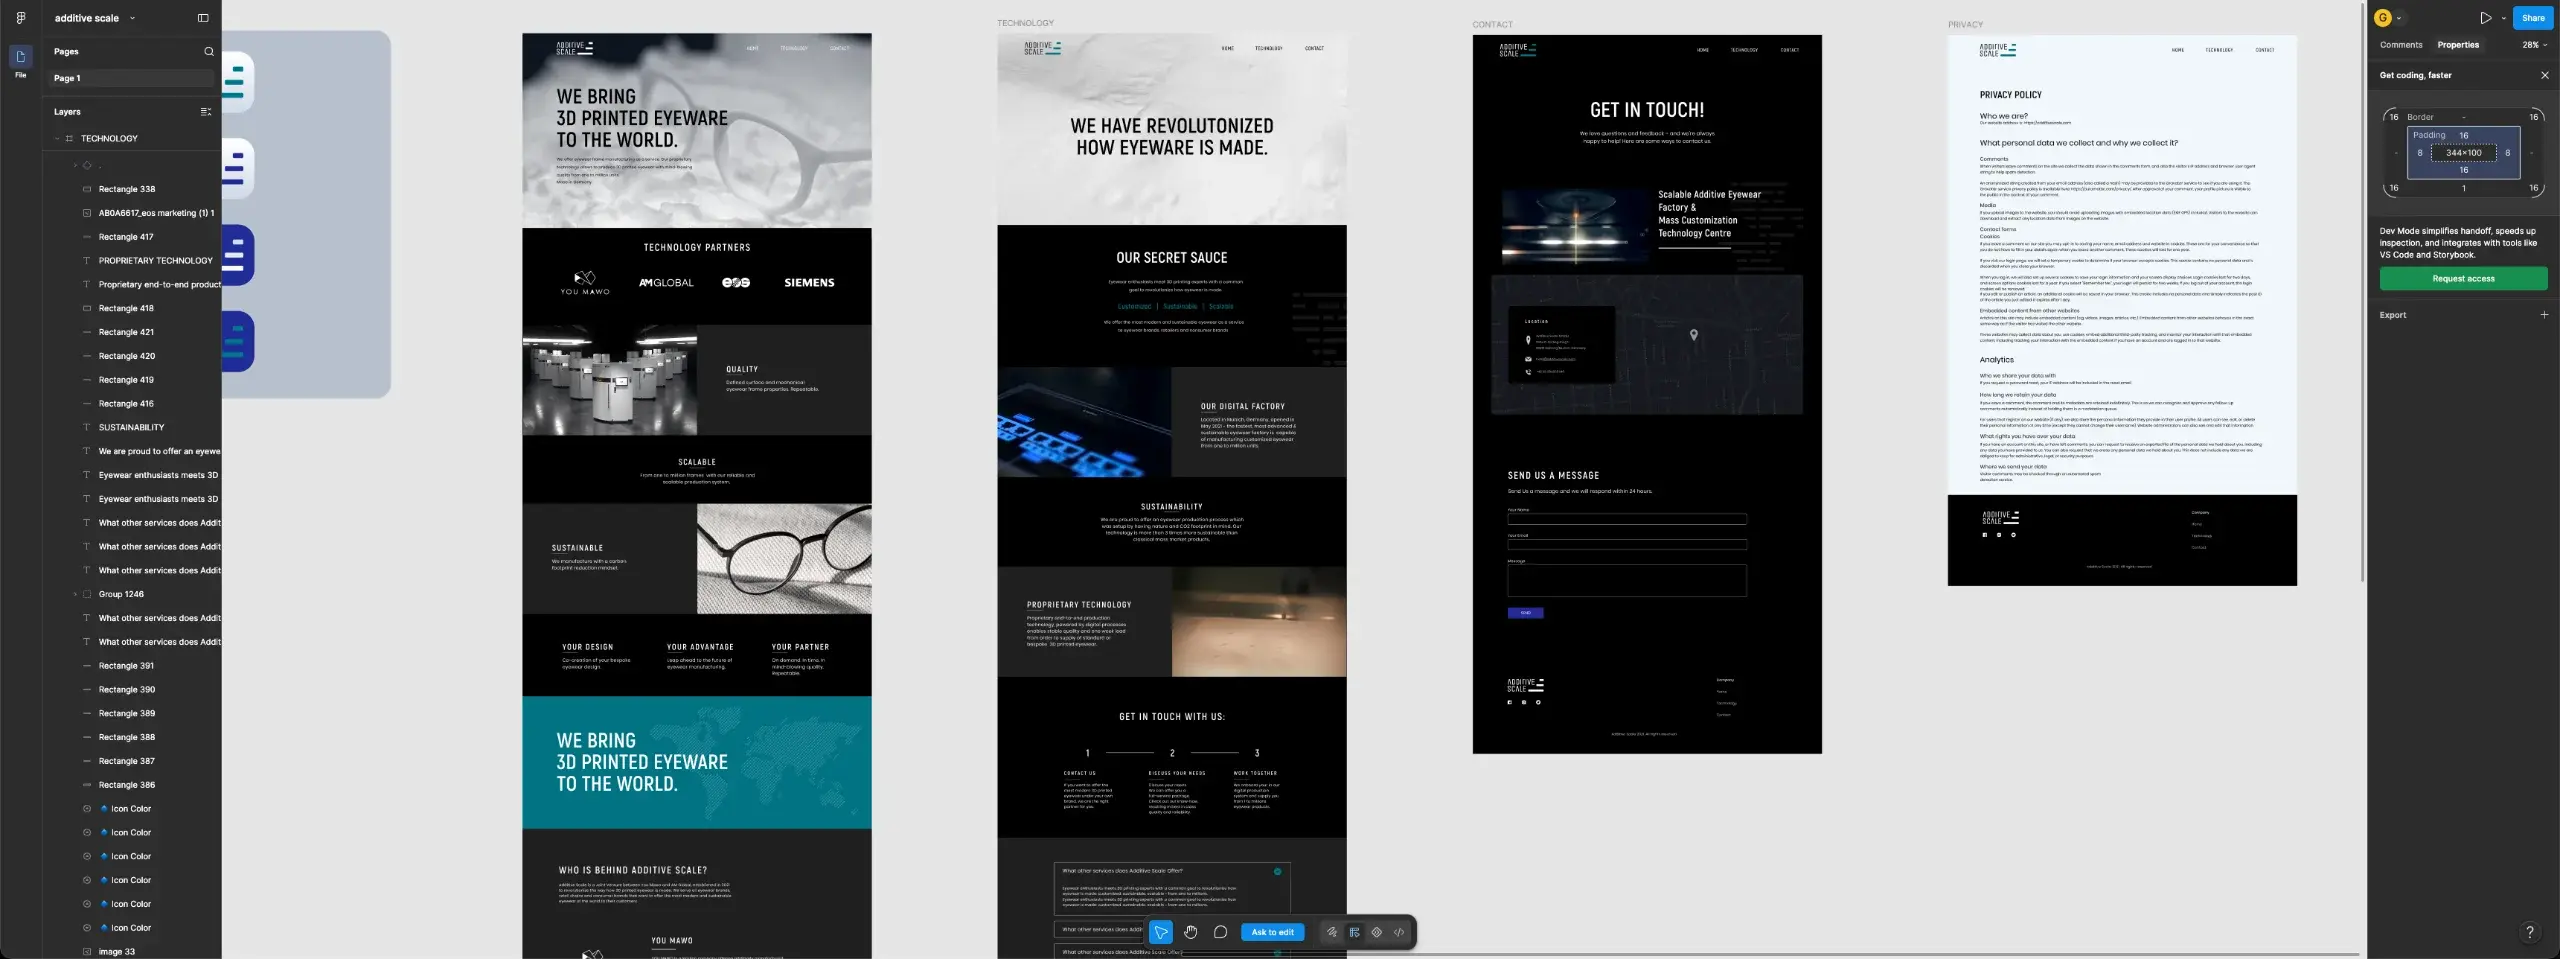This screenshot has width=2560, height=959.
Task: Start presentation with the play icon
Action: point(2486,18)
